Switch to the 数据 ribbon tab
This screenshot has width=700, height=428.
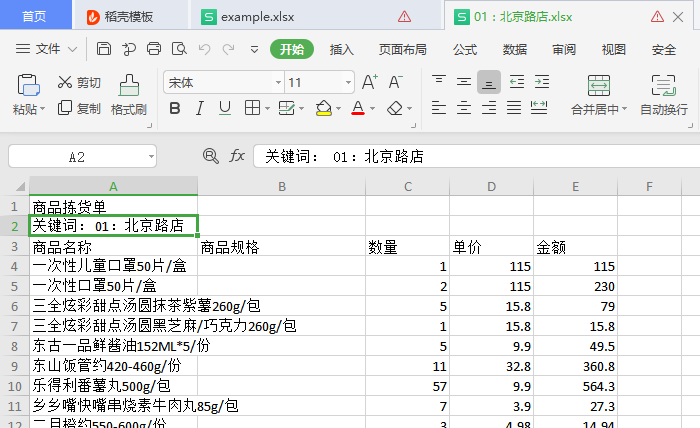(514, 50)
